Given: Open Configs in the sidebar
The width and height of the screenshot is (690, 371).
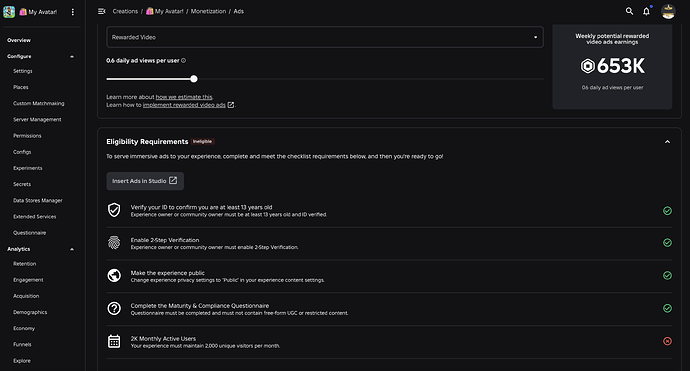Looking at the screenshot, I should coord(22,152).
